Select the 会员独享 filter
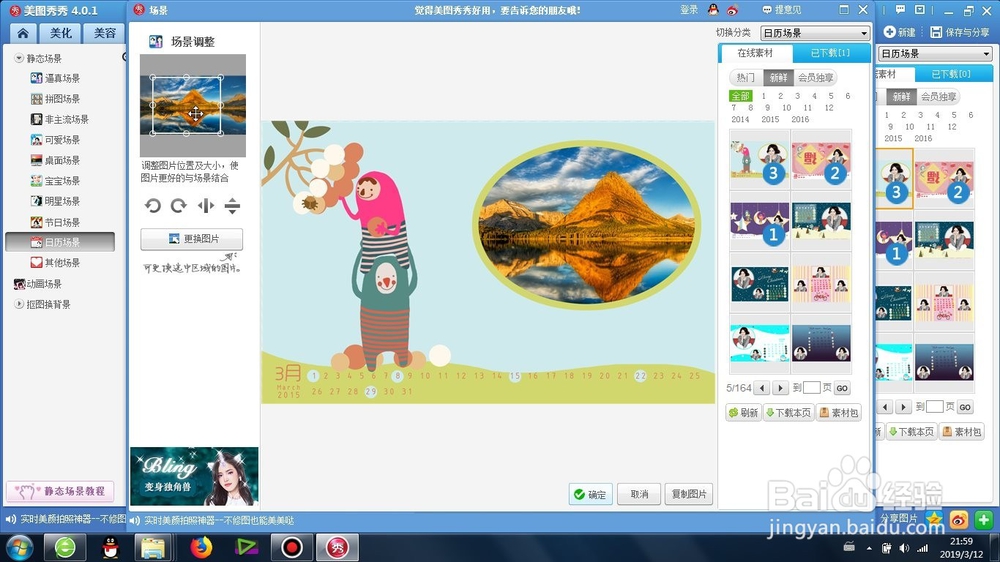Viewport: 1000px width, 562px height. [816, 77]
